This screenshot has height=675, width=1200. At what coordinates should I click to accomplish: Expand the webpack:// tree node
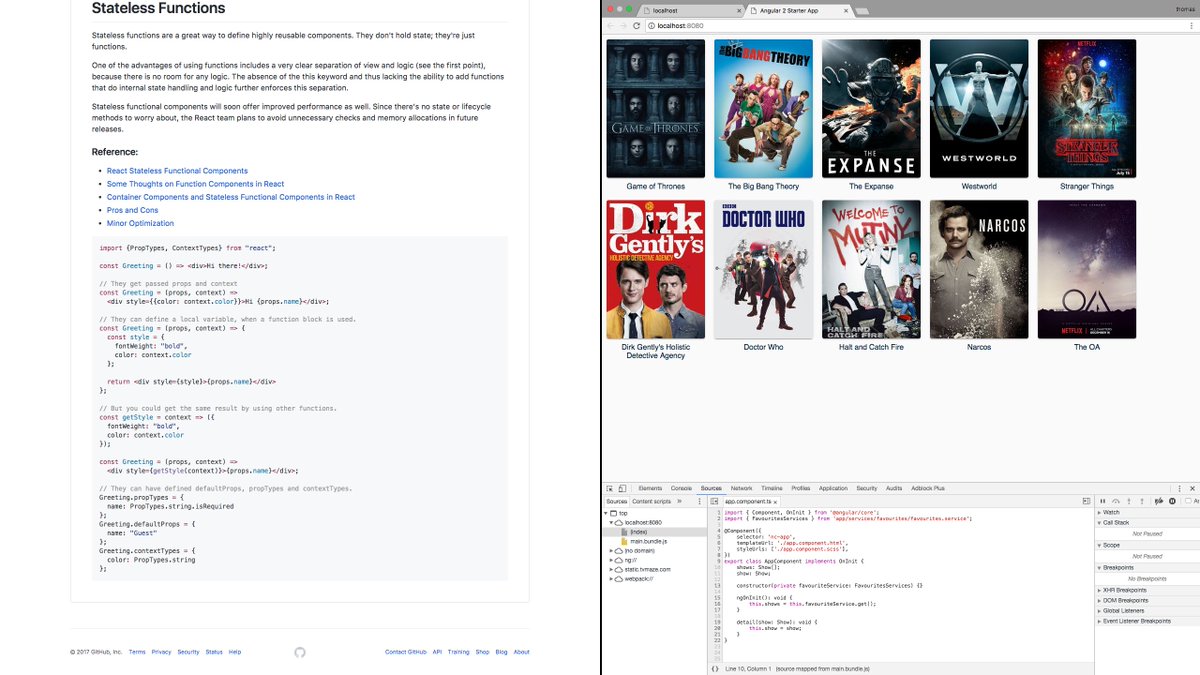click(x=612, y=579)
